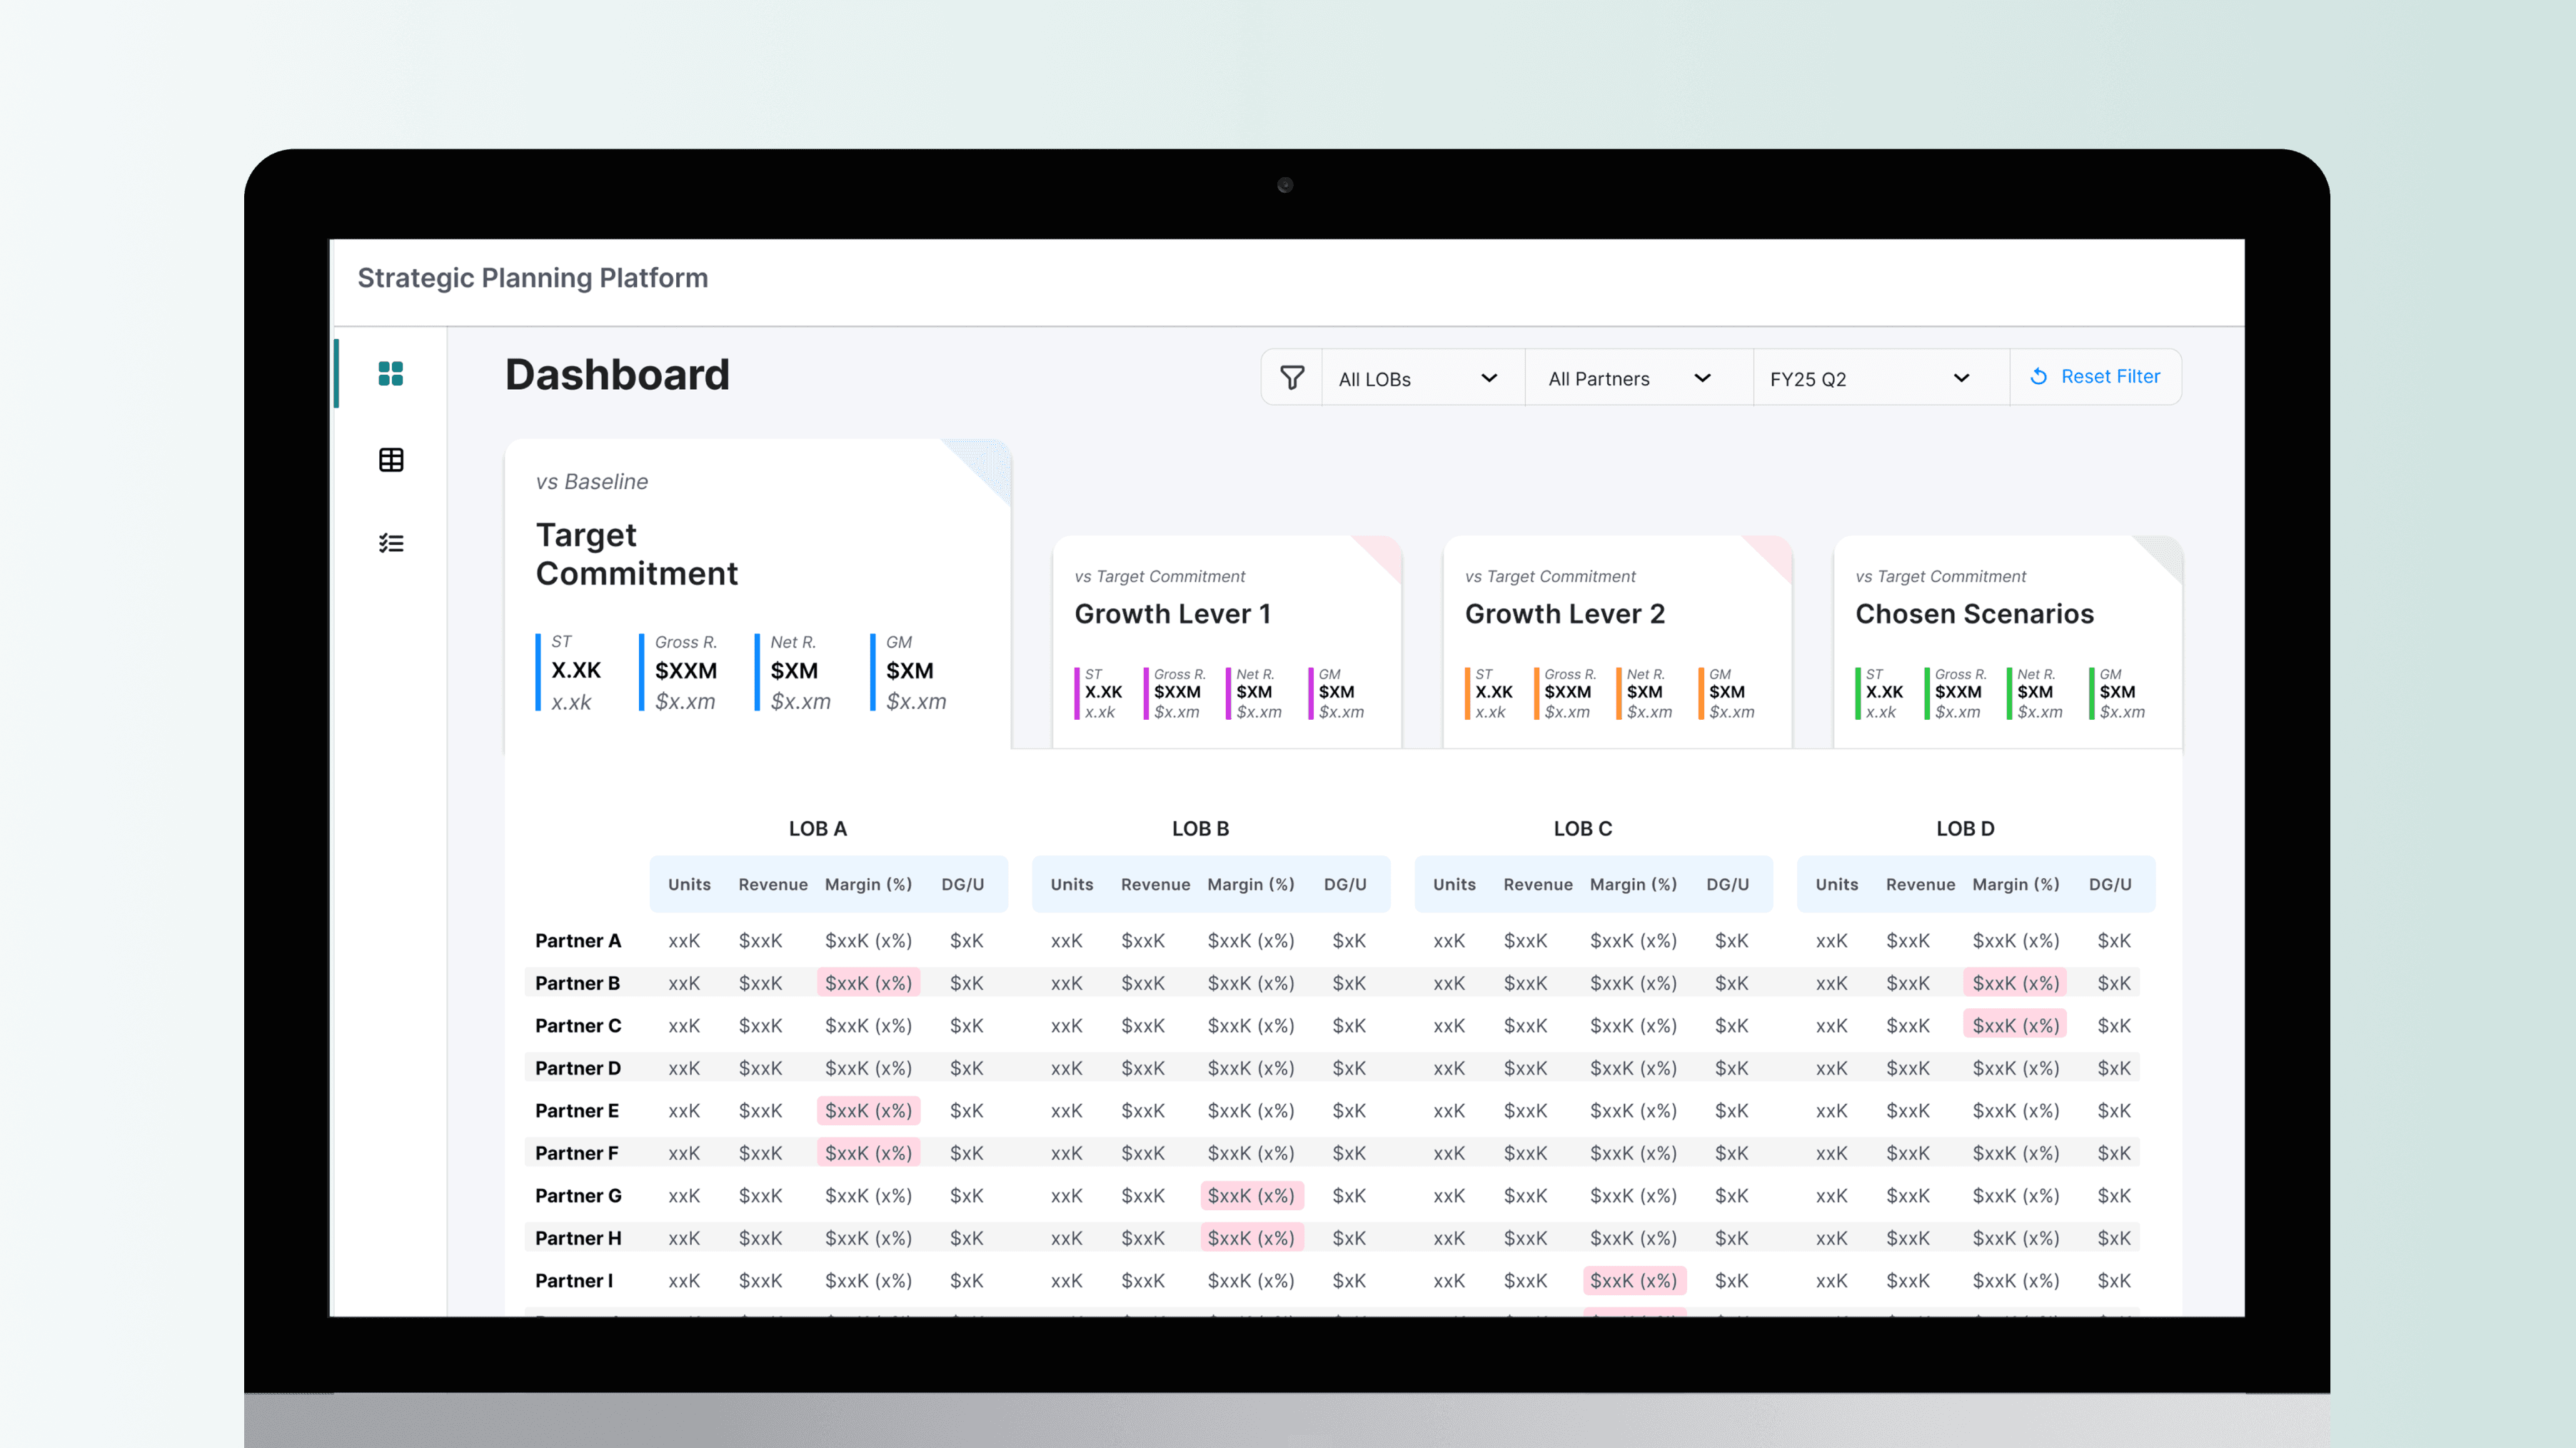The height and width of the screenshot is (1448, 2576).
Task: Click the FY25 Q2 chevron arrow
Action: [1961, 378]
